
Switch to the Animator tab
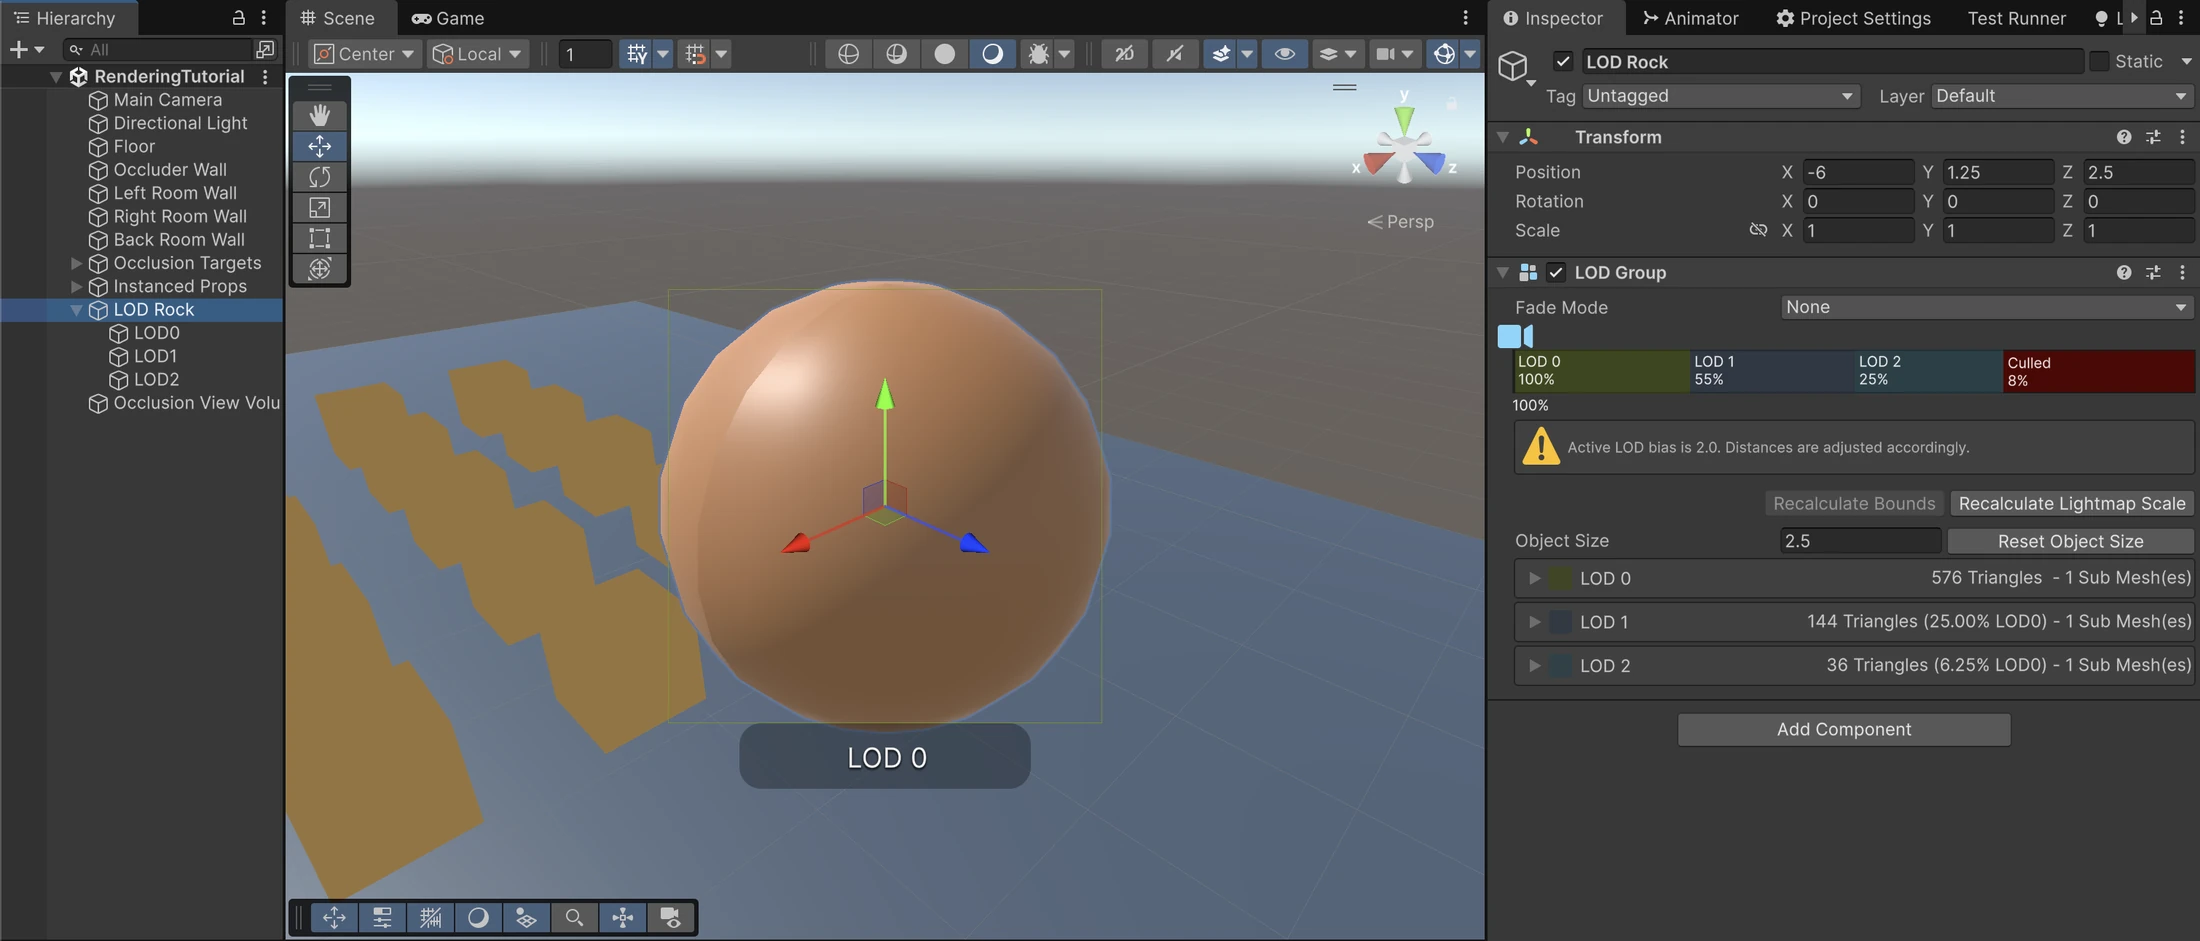[1691, 18]
